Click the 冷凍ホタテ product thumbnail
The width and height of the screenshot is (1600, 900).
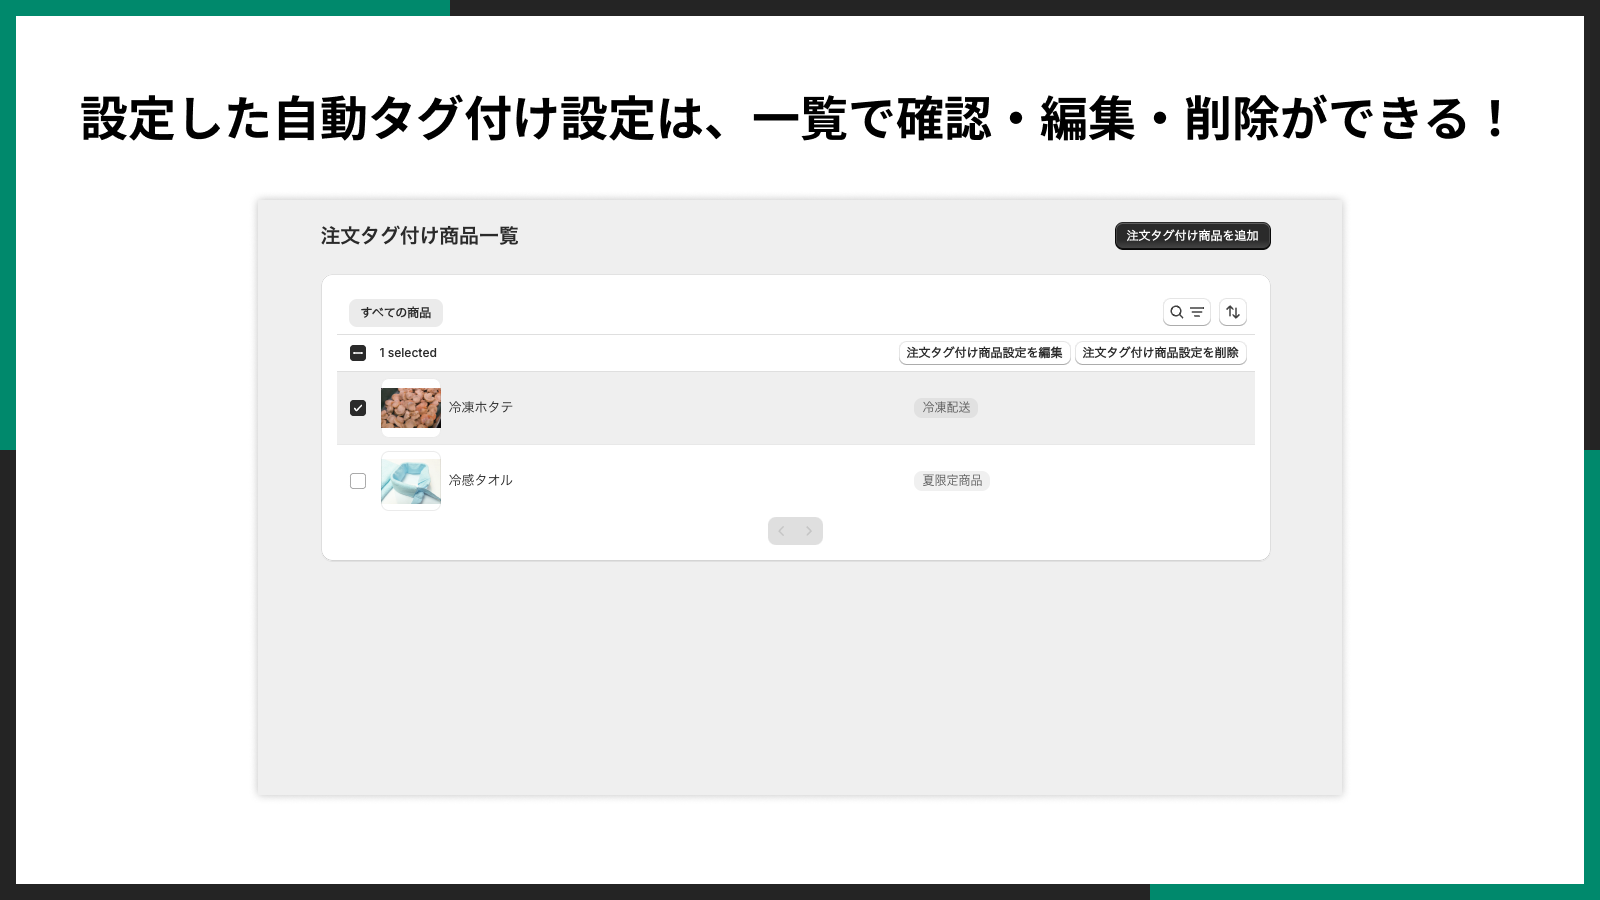point(410,408)
